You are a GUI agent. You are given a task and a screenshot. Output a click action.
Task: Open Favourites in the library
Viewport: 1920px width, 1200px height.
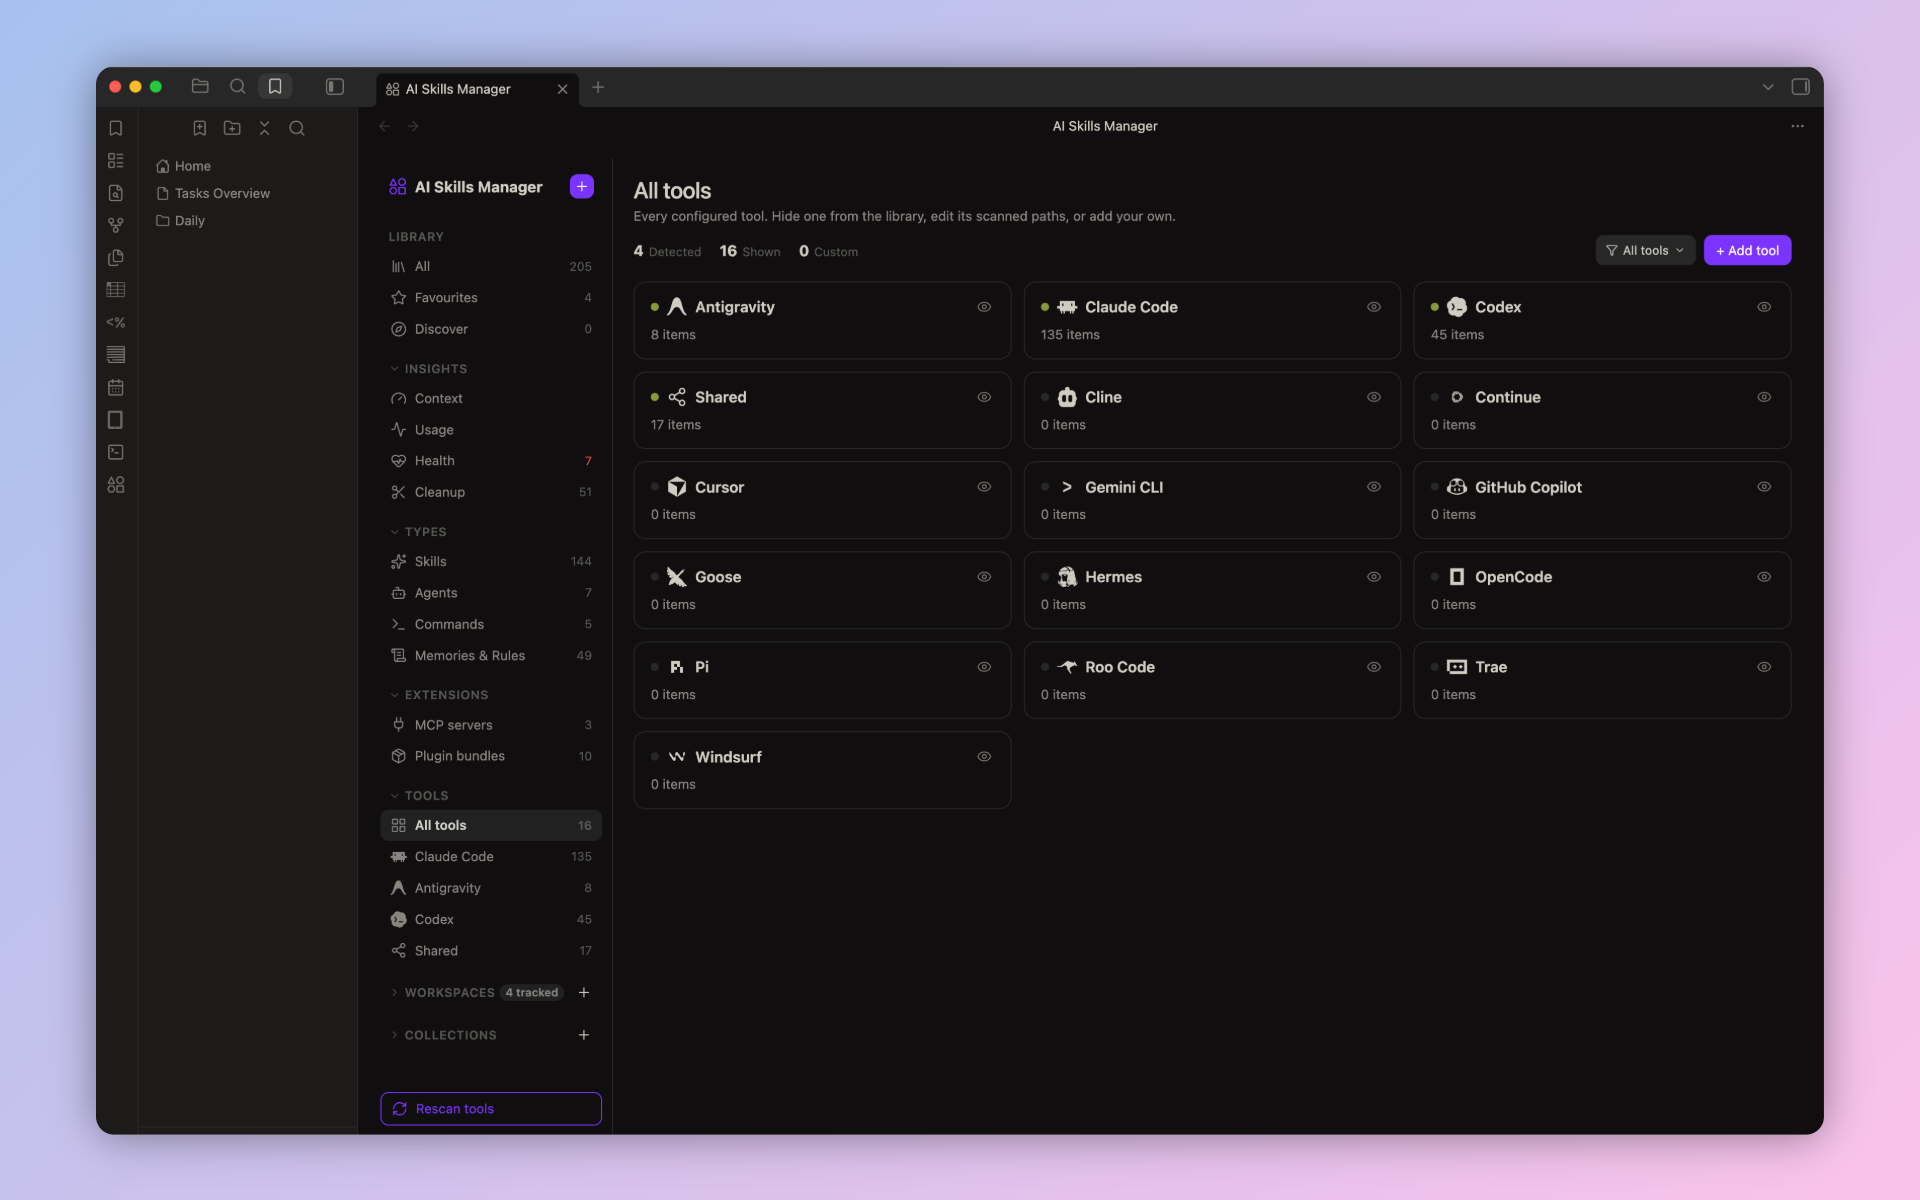(x=491, y=298)
